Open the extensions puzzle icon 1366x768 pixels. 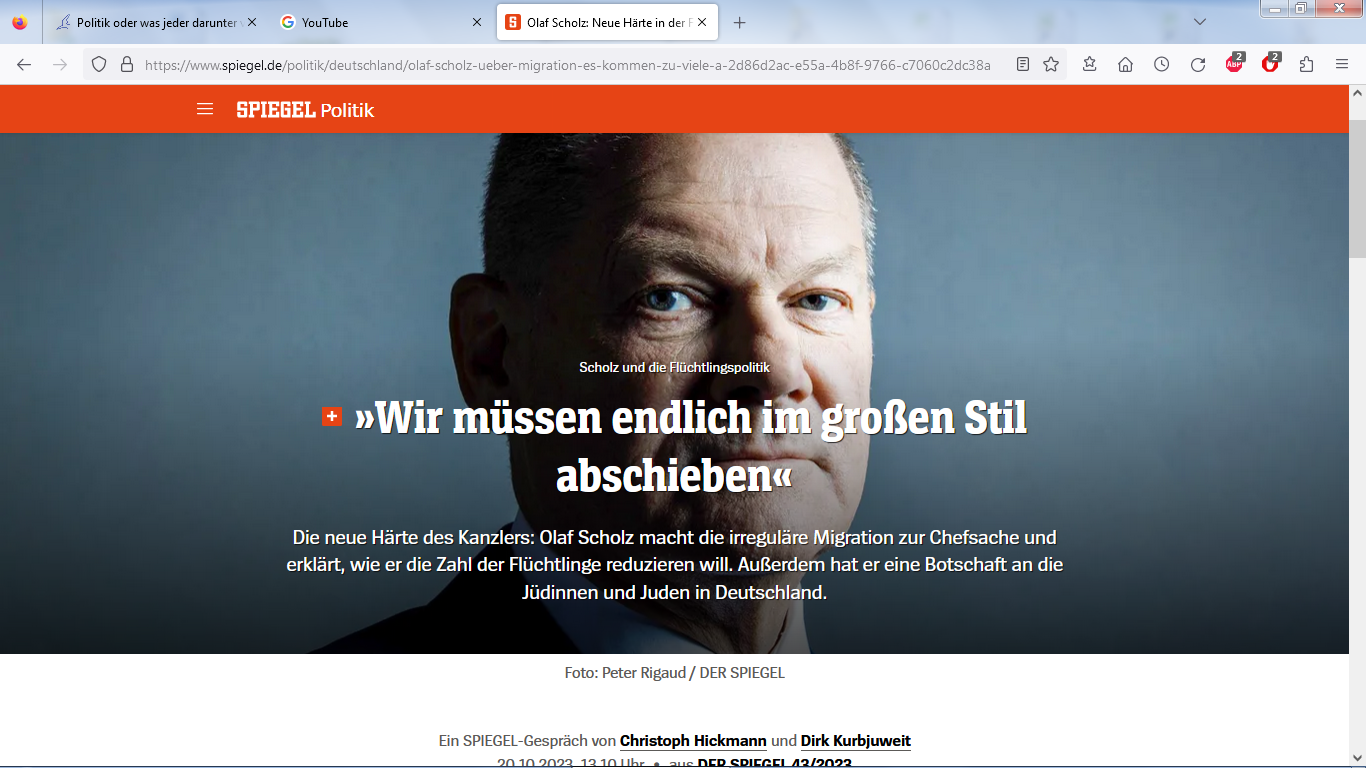[1306, 64]
